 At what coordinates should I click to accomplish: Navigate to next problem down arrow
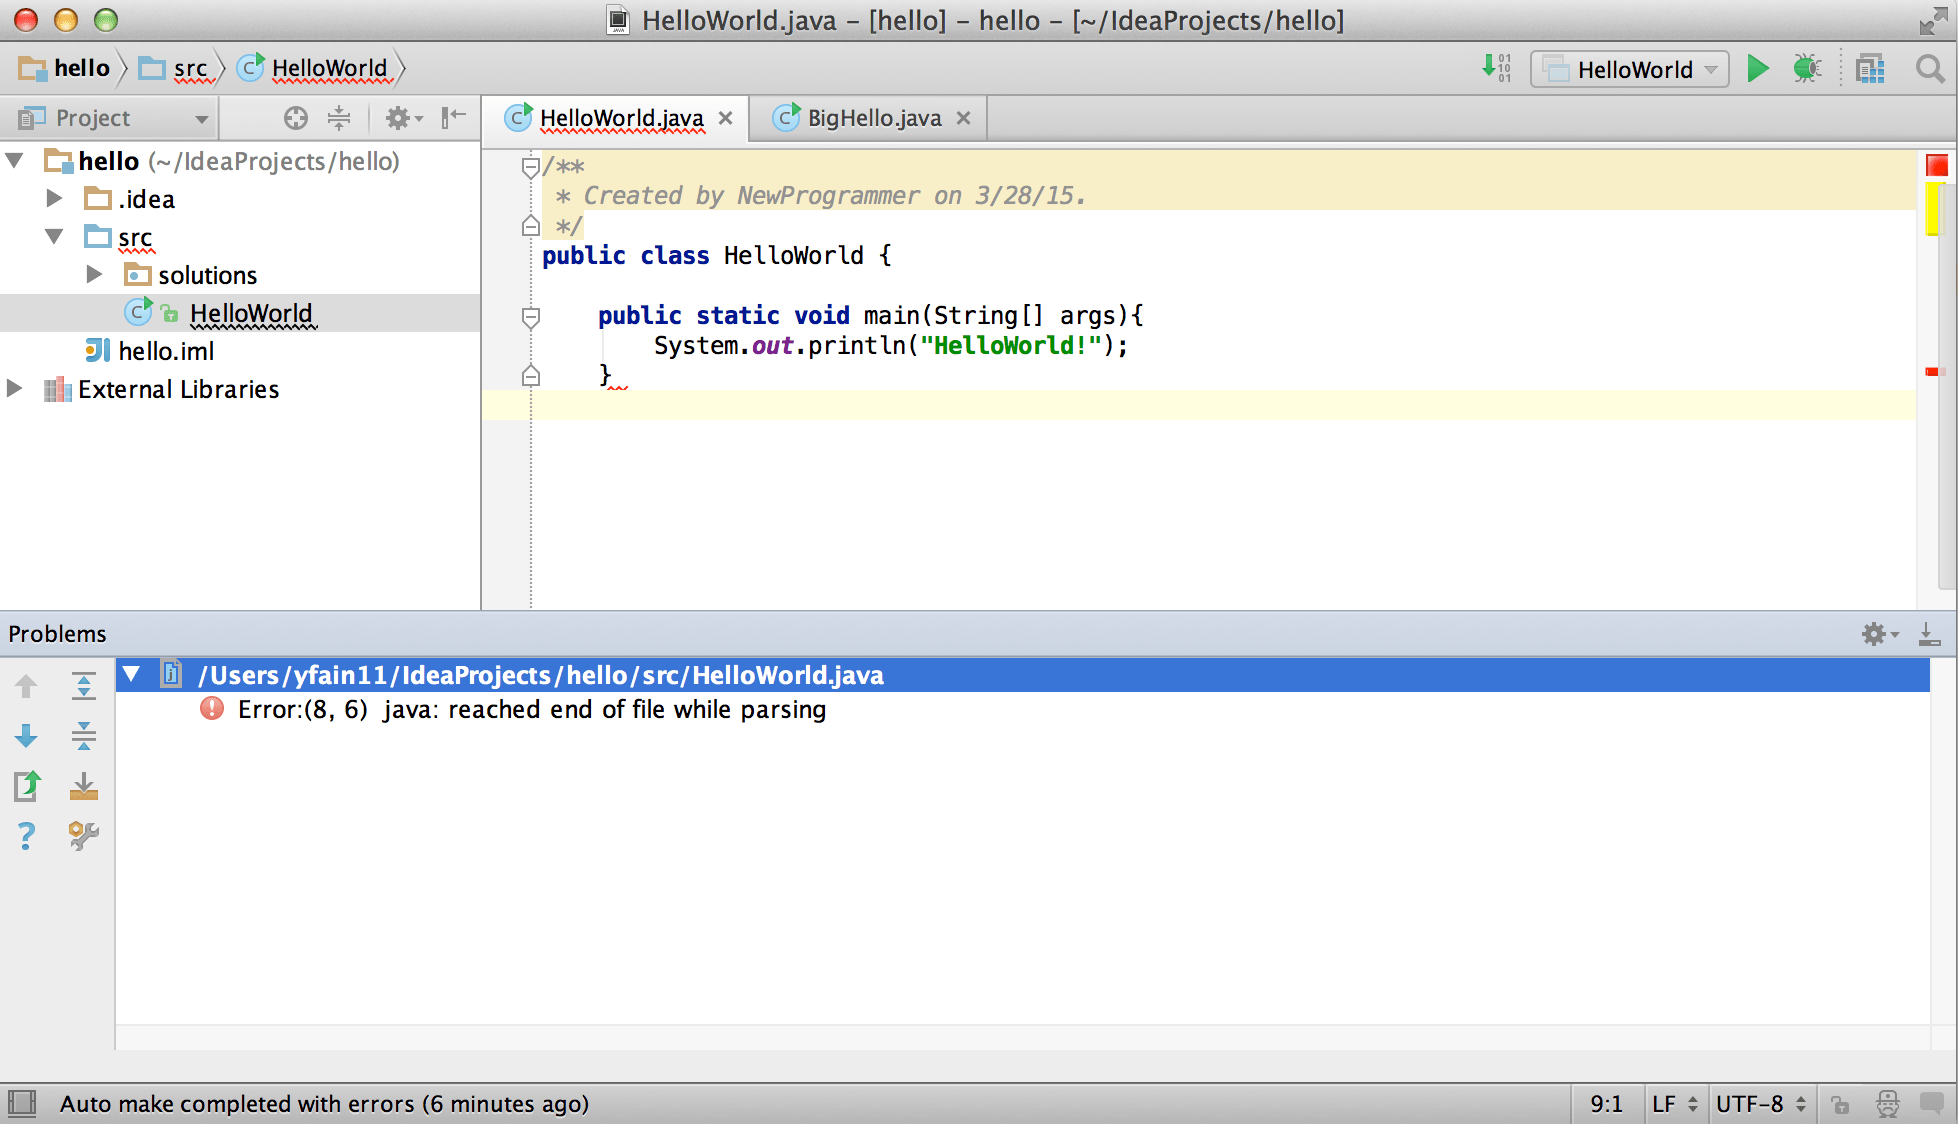pos(27,737)
